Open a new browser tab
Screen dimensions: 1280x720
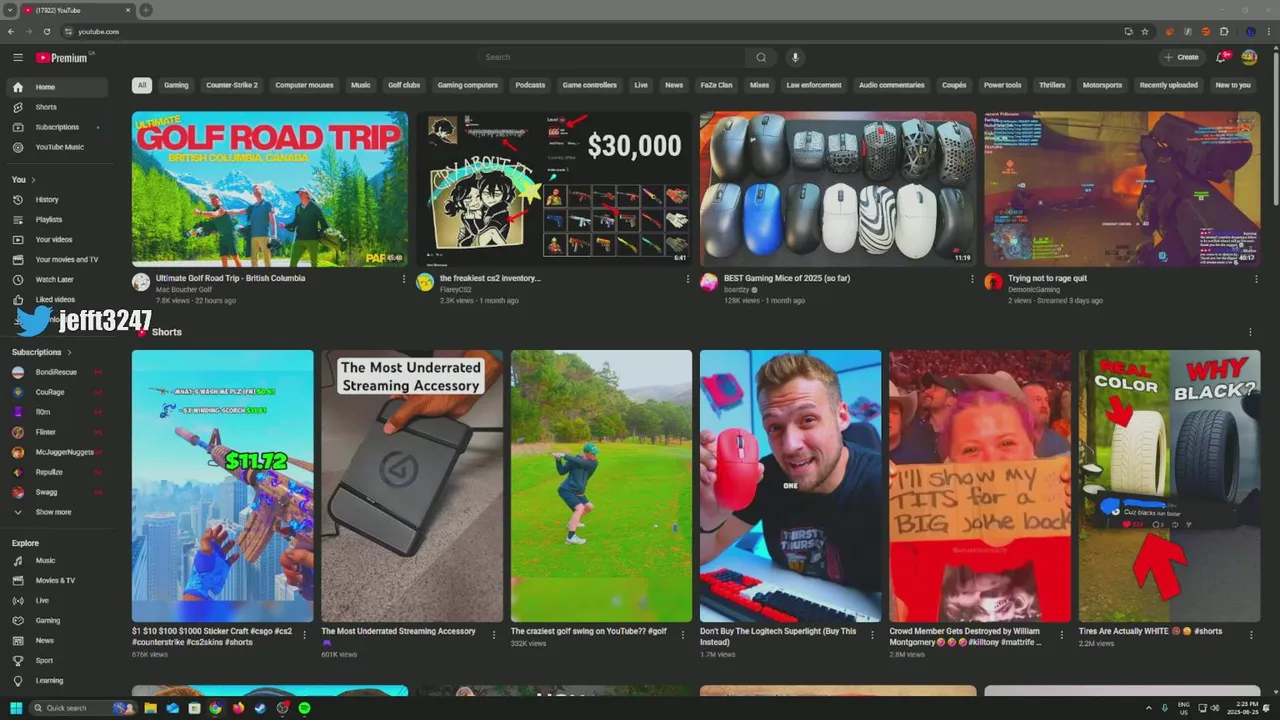[x=146, y=10]
